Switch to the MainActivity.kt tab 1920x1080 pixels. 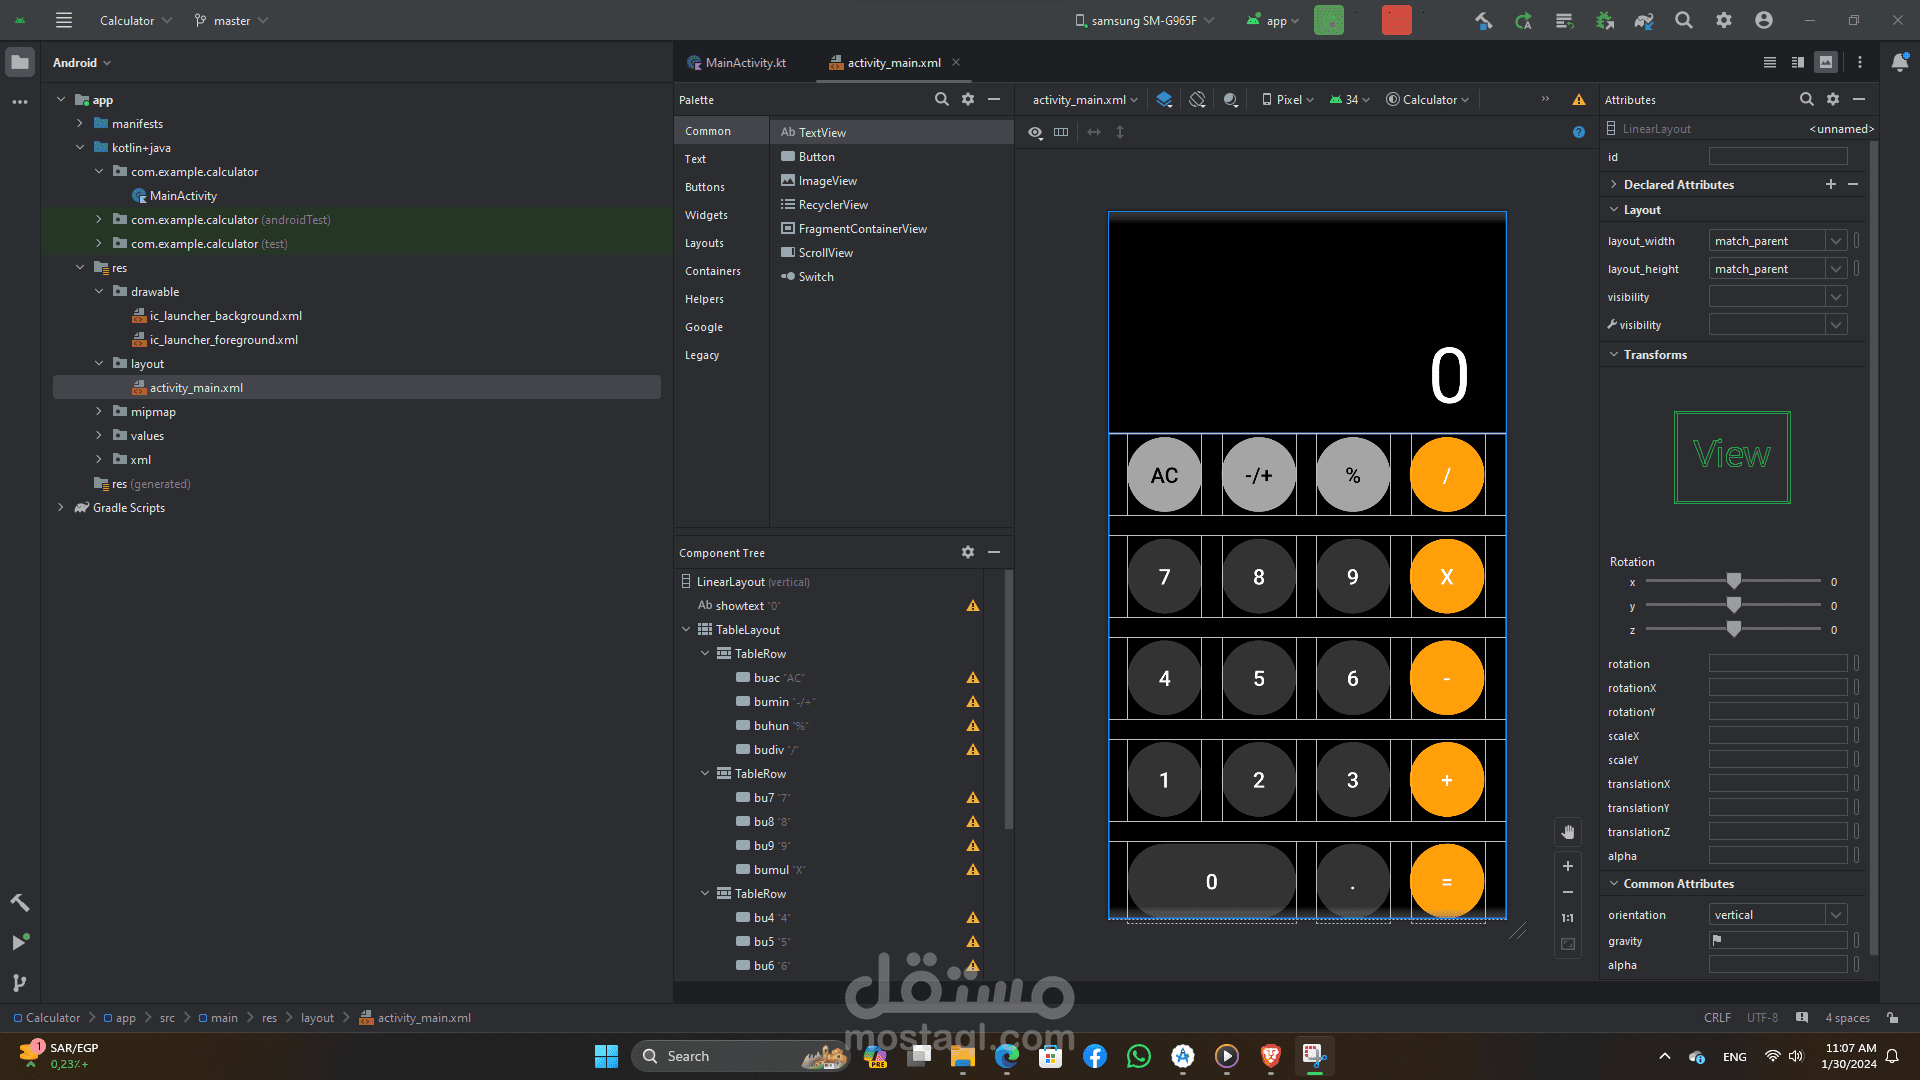click(x=737, y=62)
